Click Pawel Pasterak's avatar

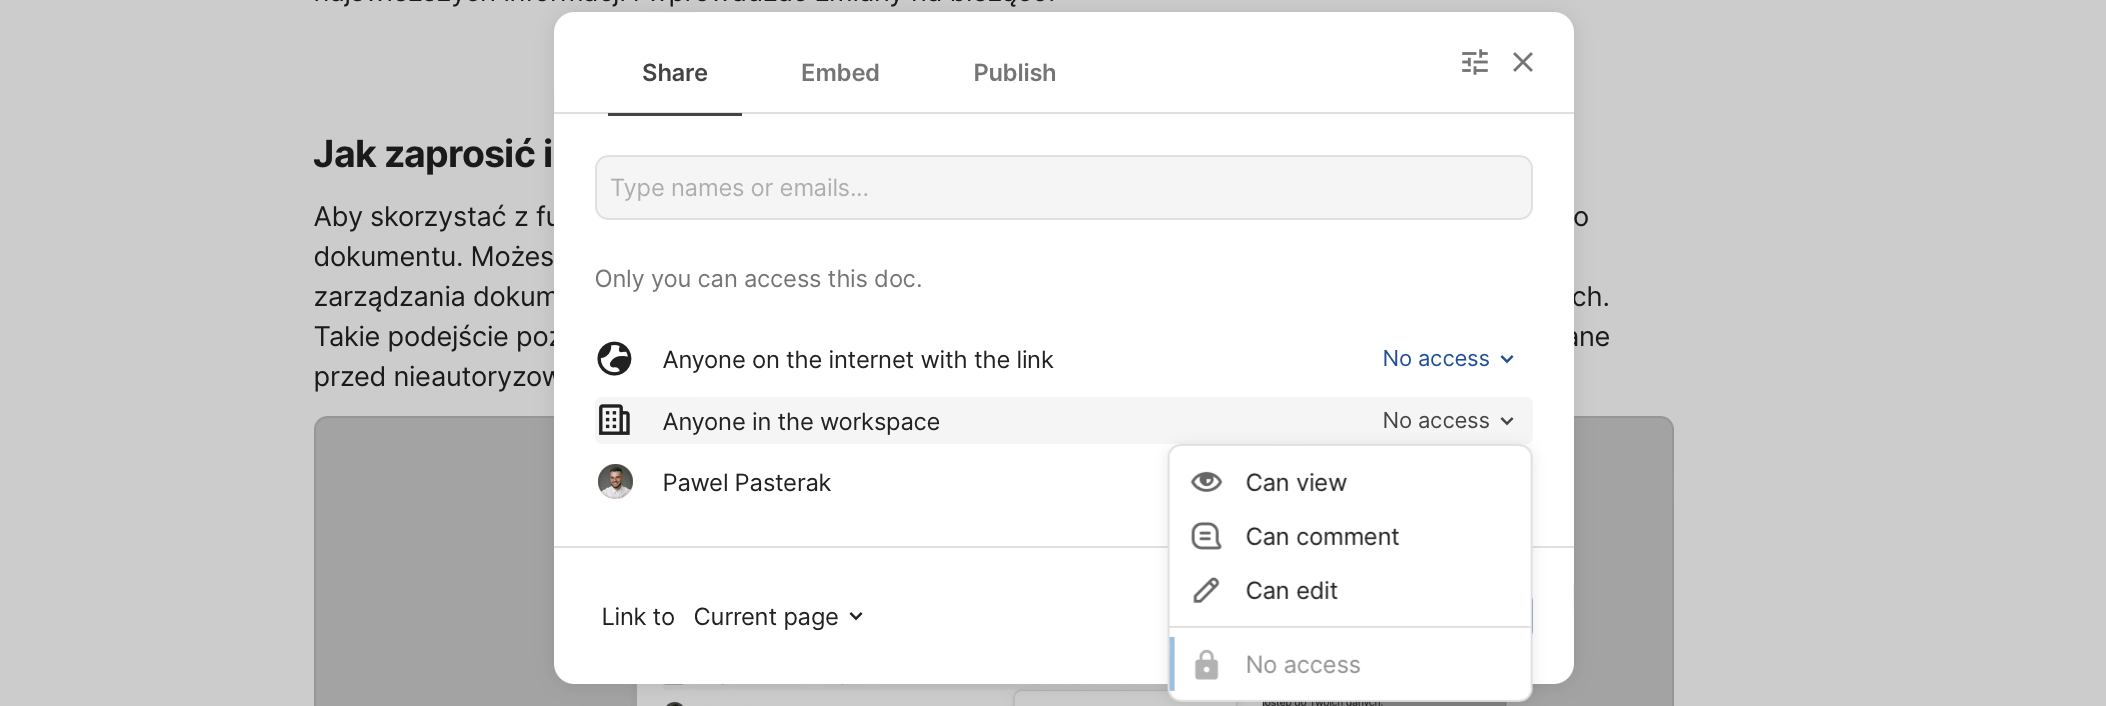coord(615,482)
